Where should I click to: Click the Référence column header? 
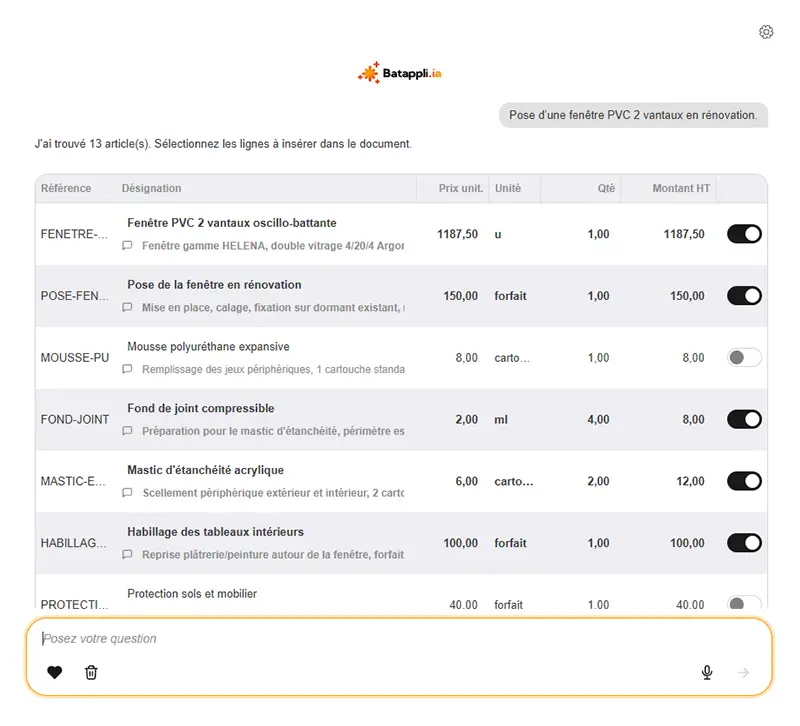(x=66, y=188)
